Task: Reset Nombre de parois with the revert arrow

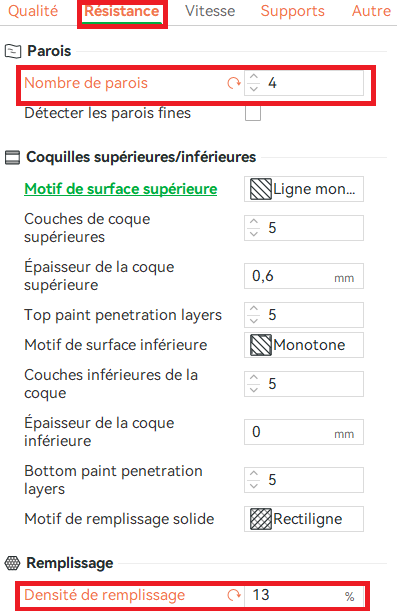Action: pyautogui.click(x=234, y=83)
